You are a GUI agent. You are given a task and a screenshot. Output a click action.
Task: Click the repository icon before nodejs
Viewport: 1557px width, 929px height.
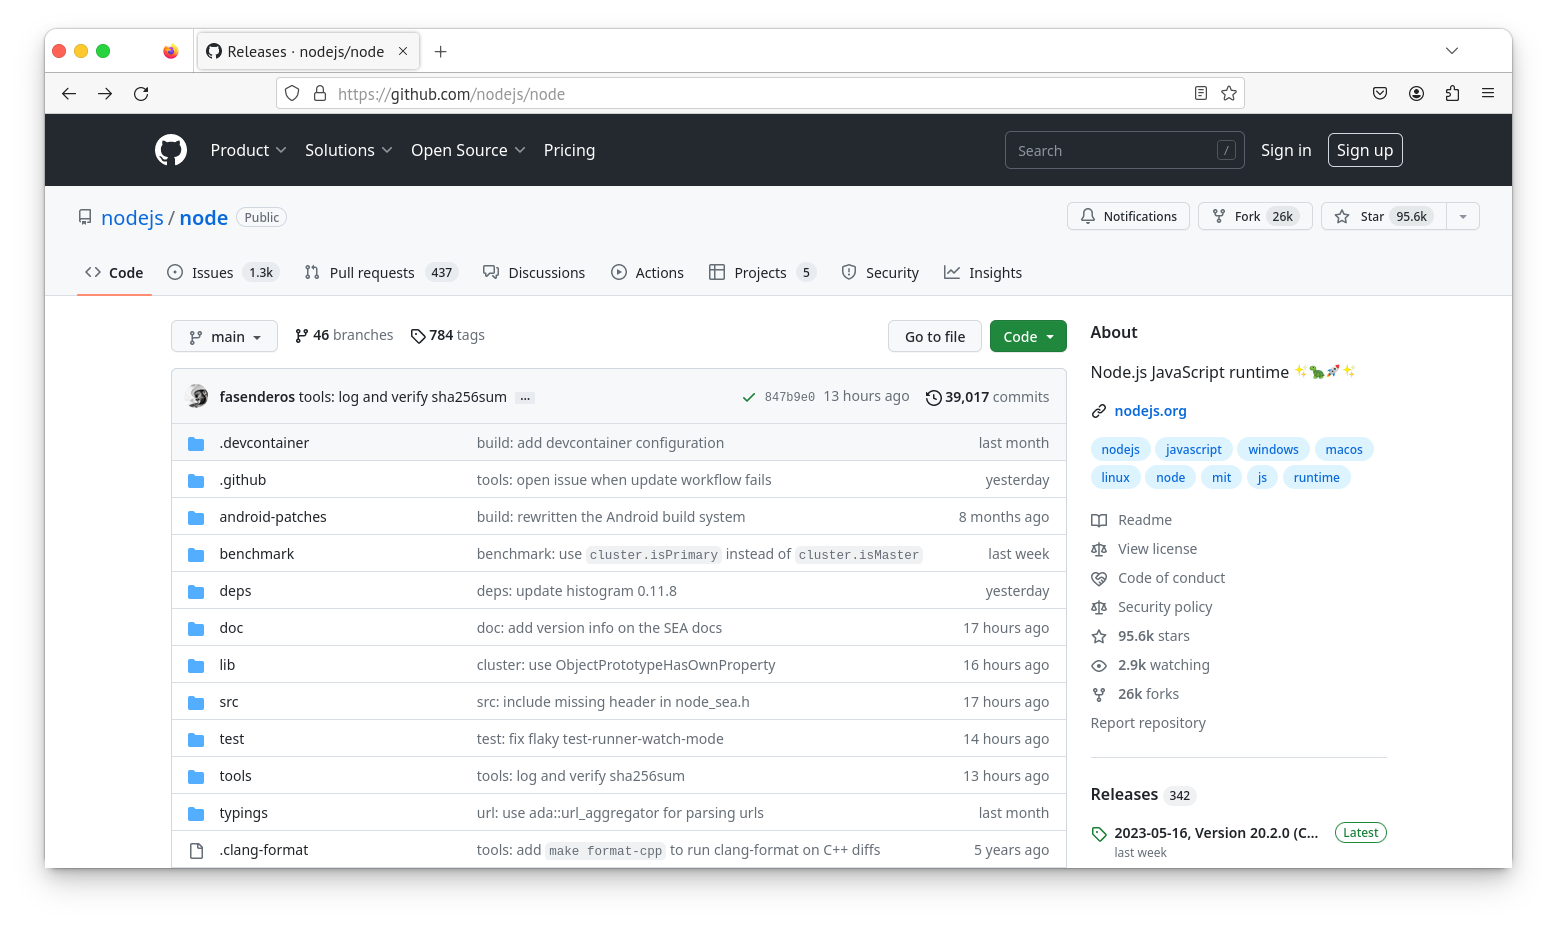(x=85, y=217)
